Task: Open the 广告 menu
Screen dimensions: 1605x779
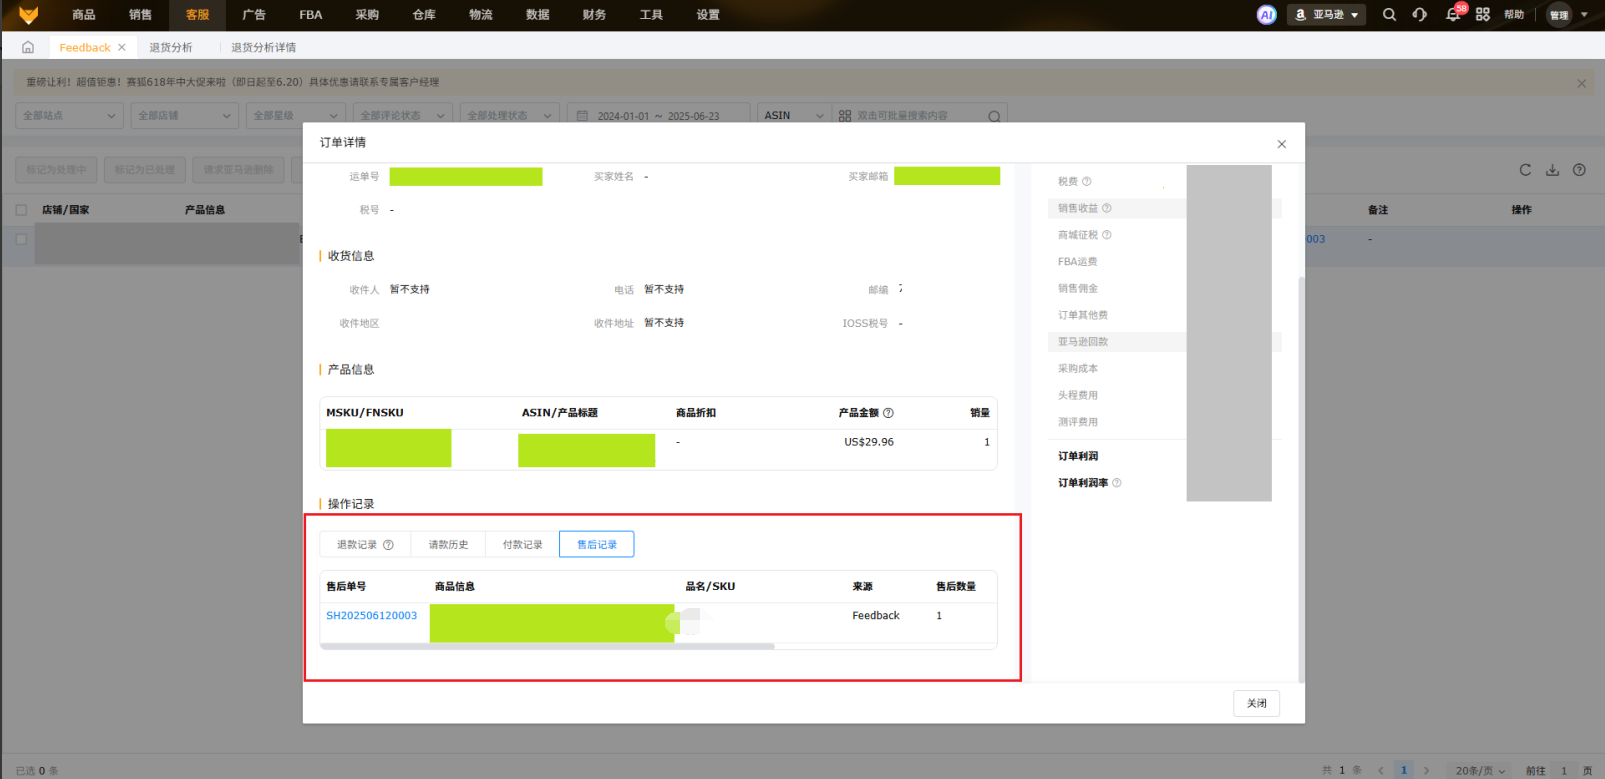Action: 254,15
